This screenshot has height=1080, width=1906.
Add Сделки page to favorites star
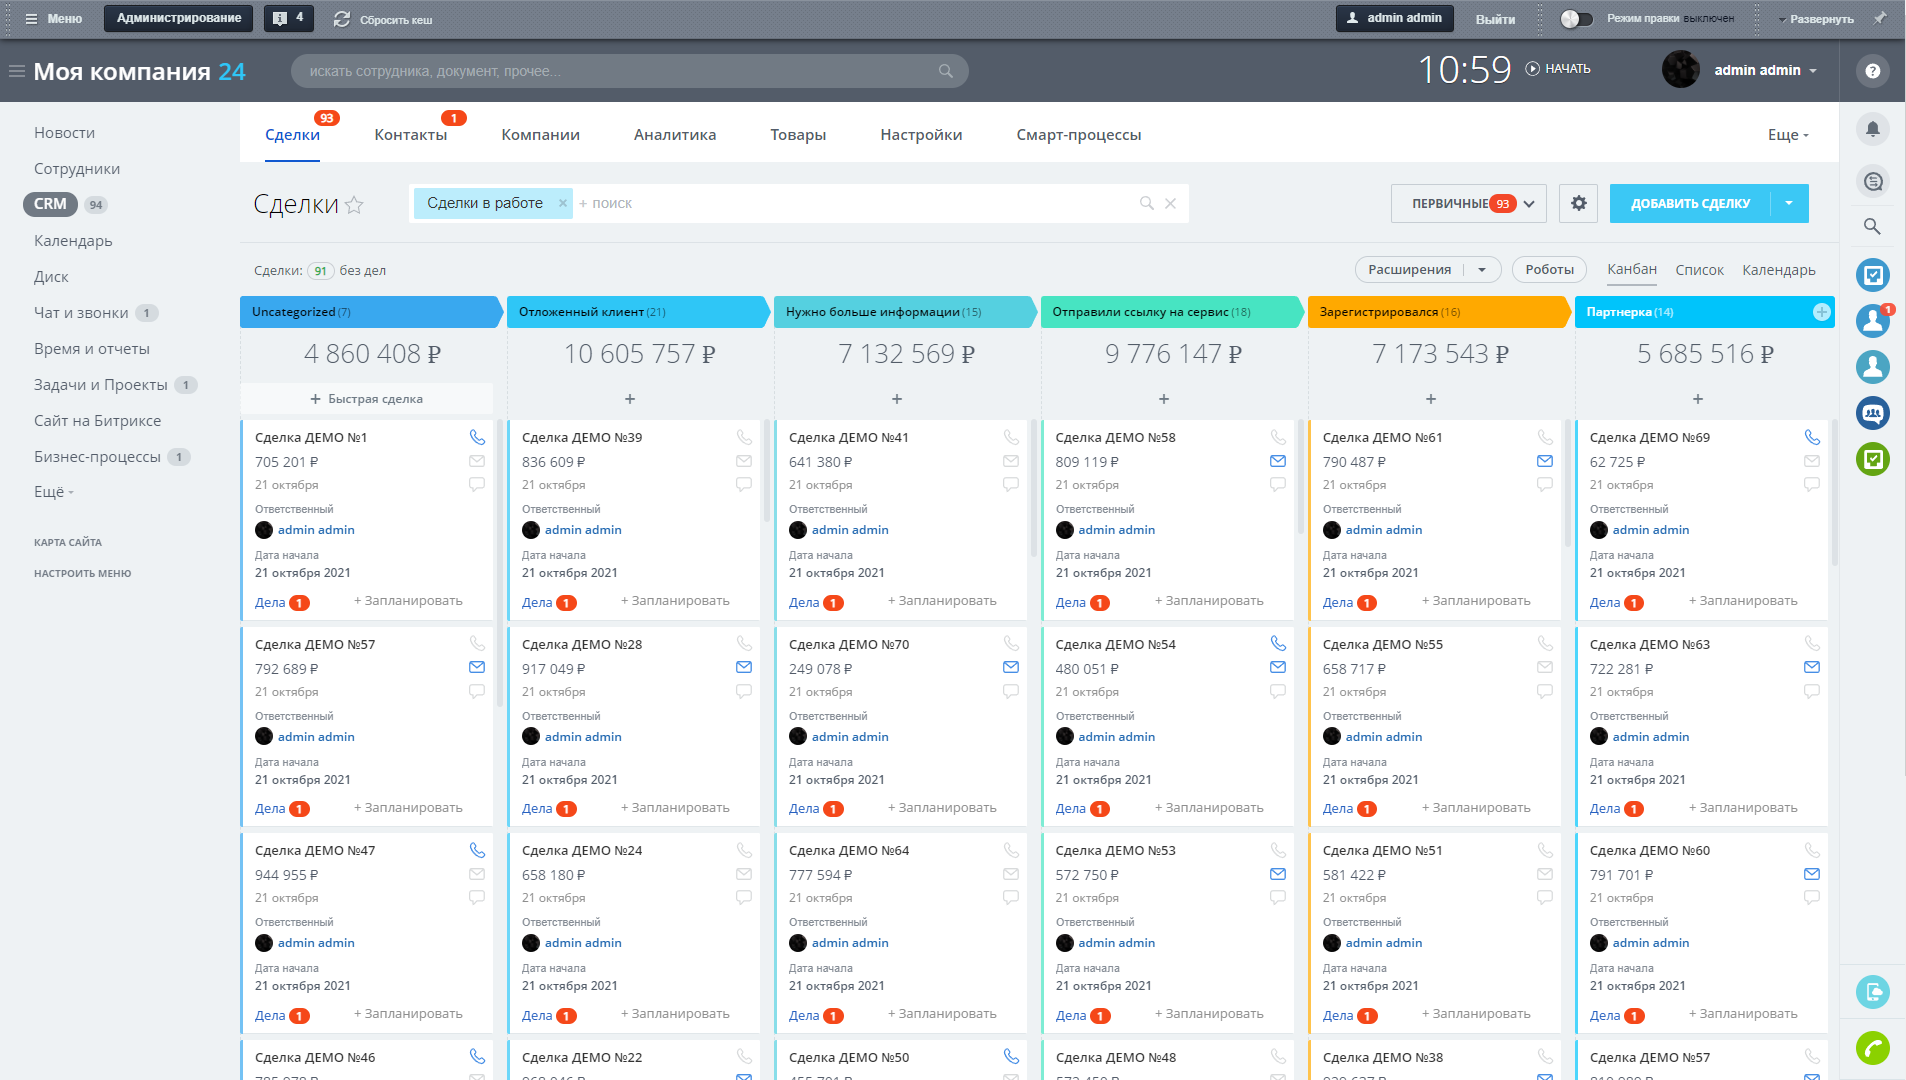[354, 206]
